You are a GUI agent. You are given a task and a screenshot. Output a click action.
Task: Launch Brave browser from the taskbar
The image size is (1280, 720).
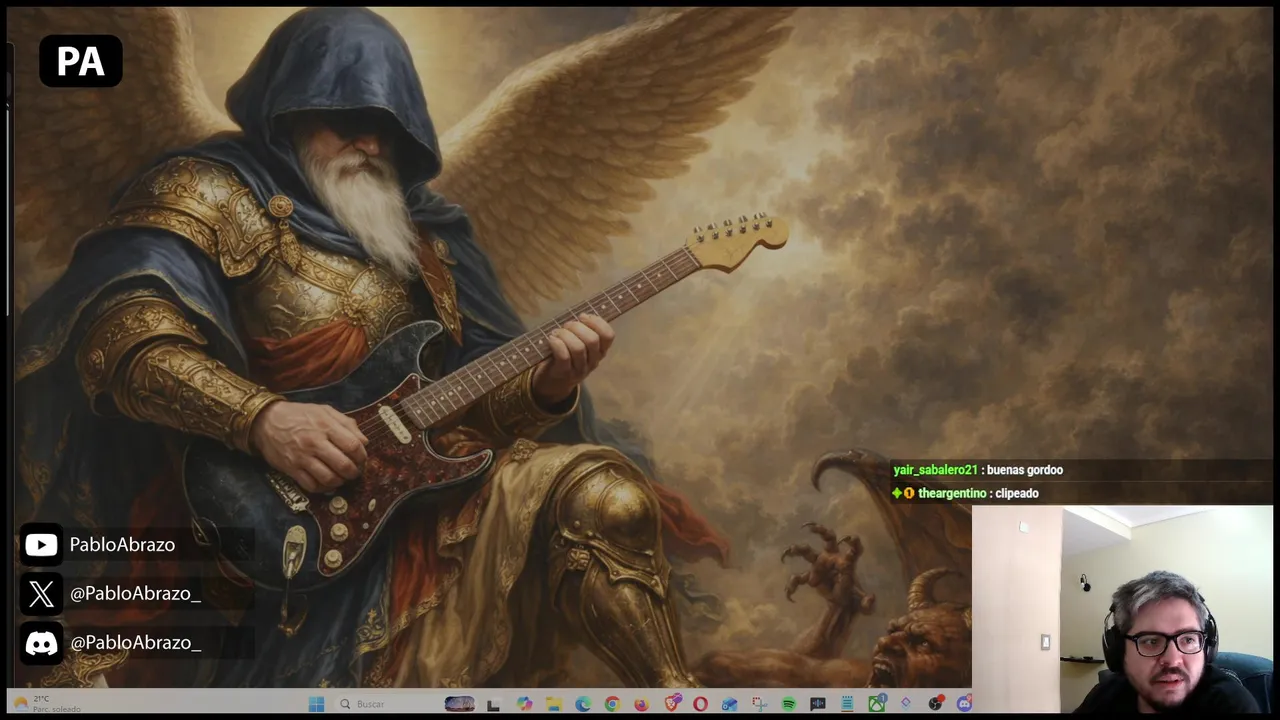click(x=672, y=703)
